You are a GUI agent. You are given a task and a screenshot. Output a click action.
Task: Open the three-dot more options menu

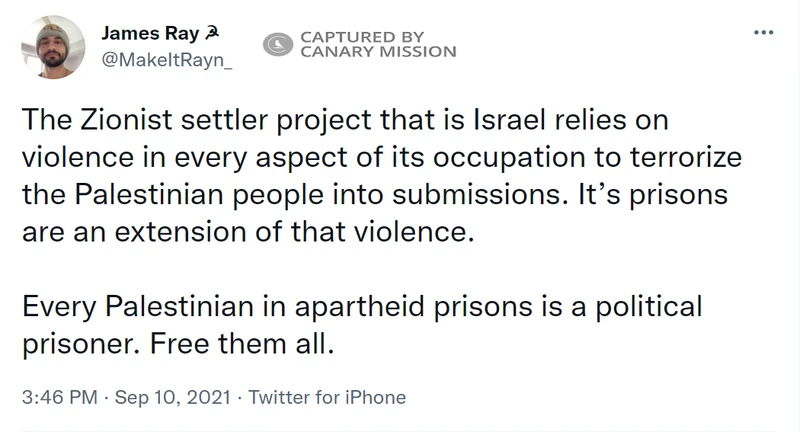pos(763,33)
